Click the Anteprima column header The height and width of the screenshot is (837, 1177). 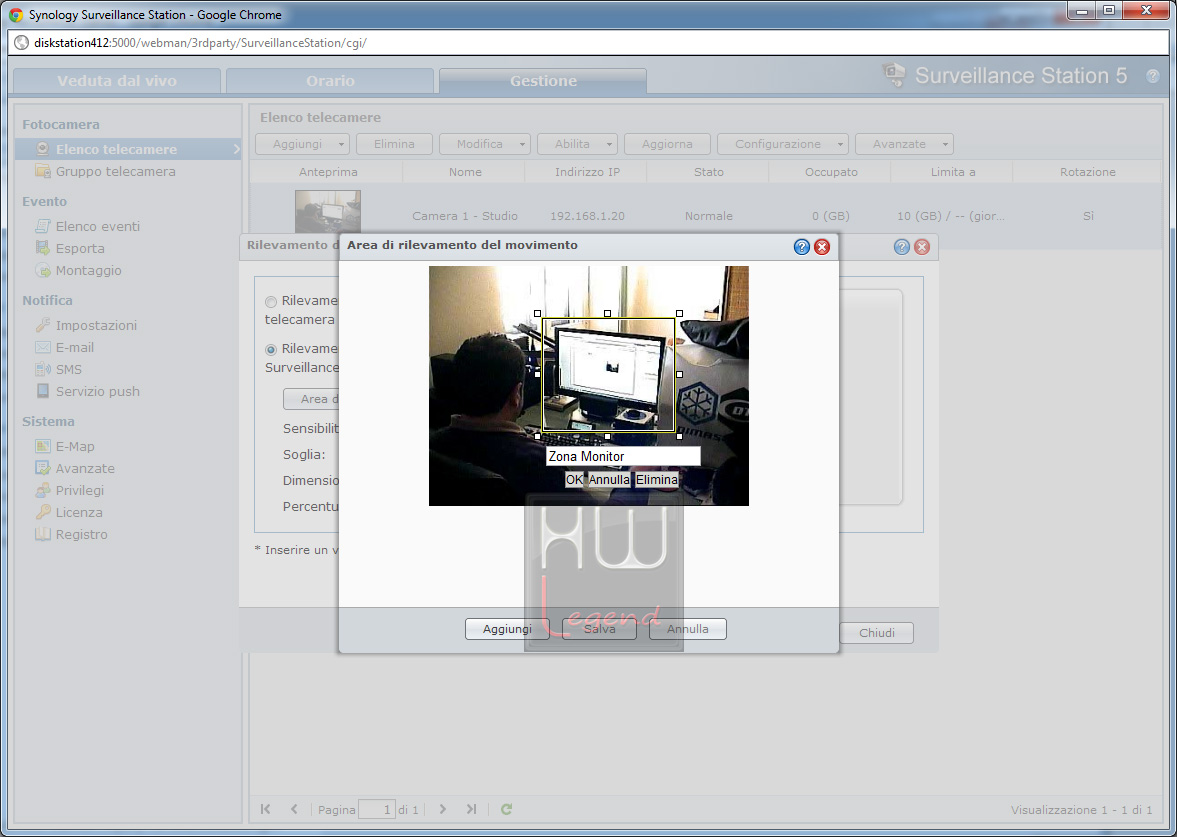click(x=328, y=172)
